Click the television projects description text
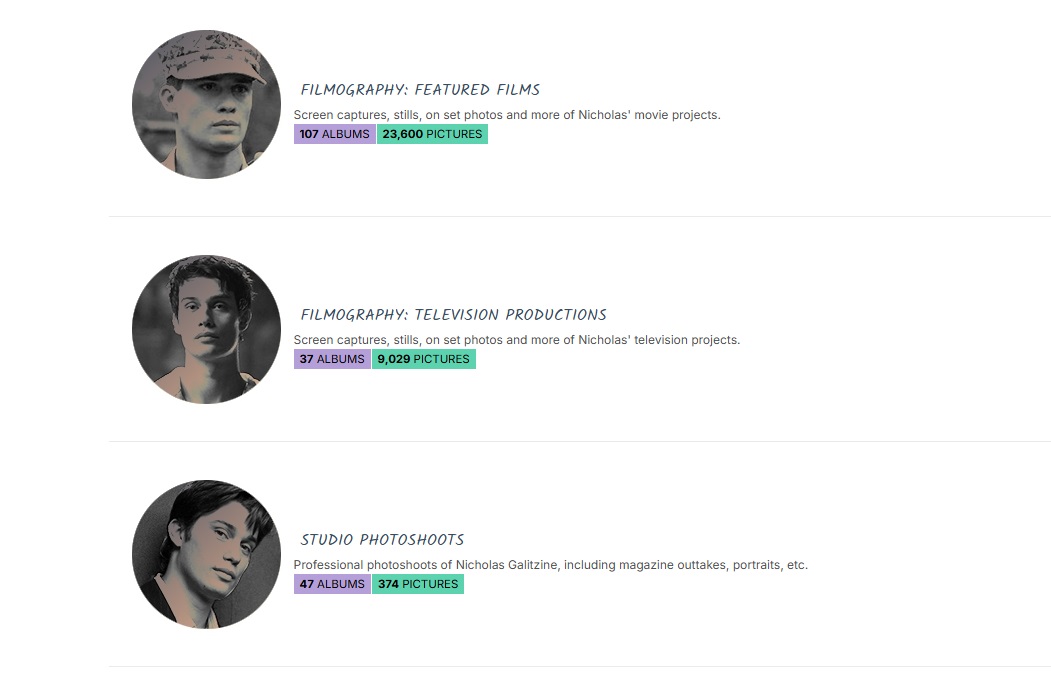The width and height of the screenshot is (1051, 679). coord(516,340)
